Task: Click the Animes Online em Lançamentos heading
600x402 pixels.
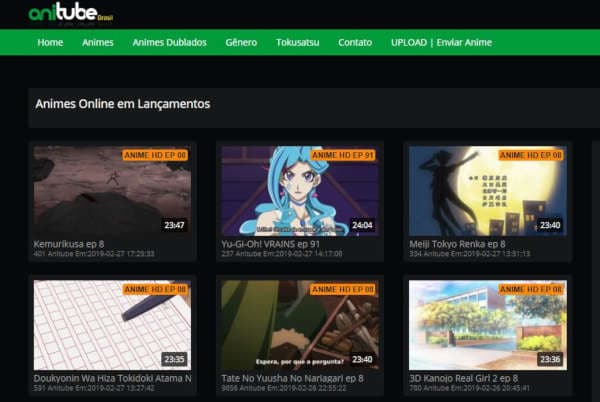Action: pos(122,104)
